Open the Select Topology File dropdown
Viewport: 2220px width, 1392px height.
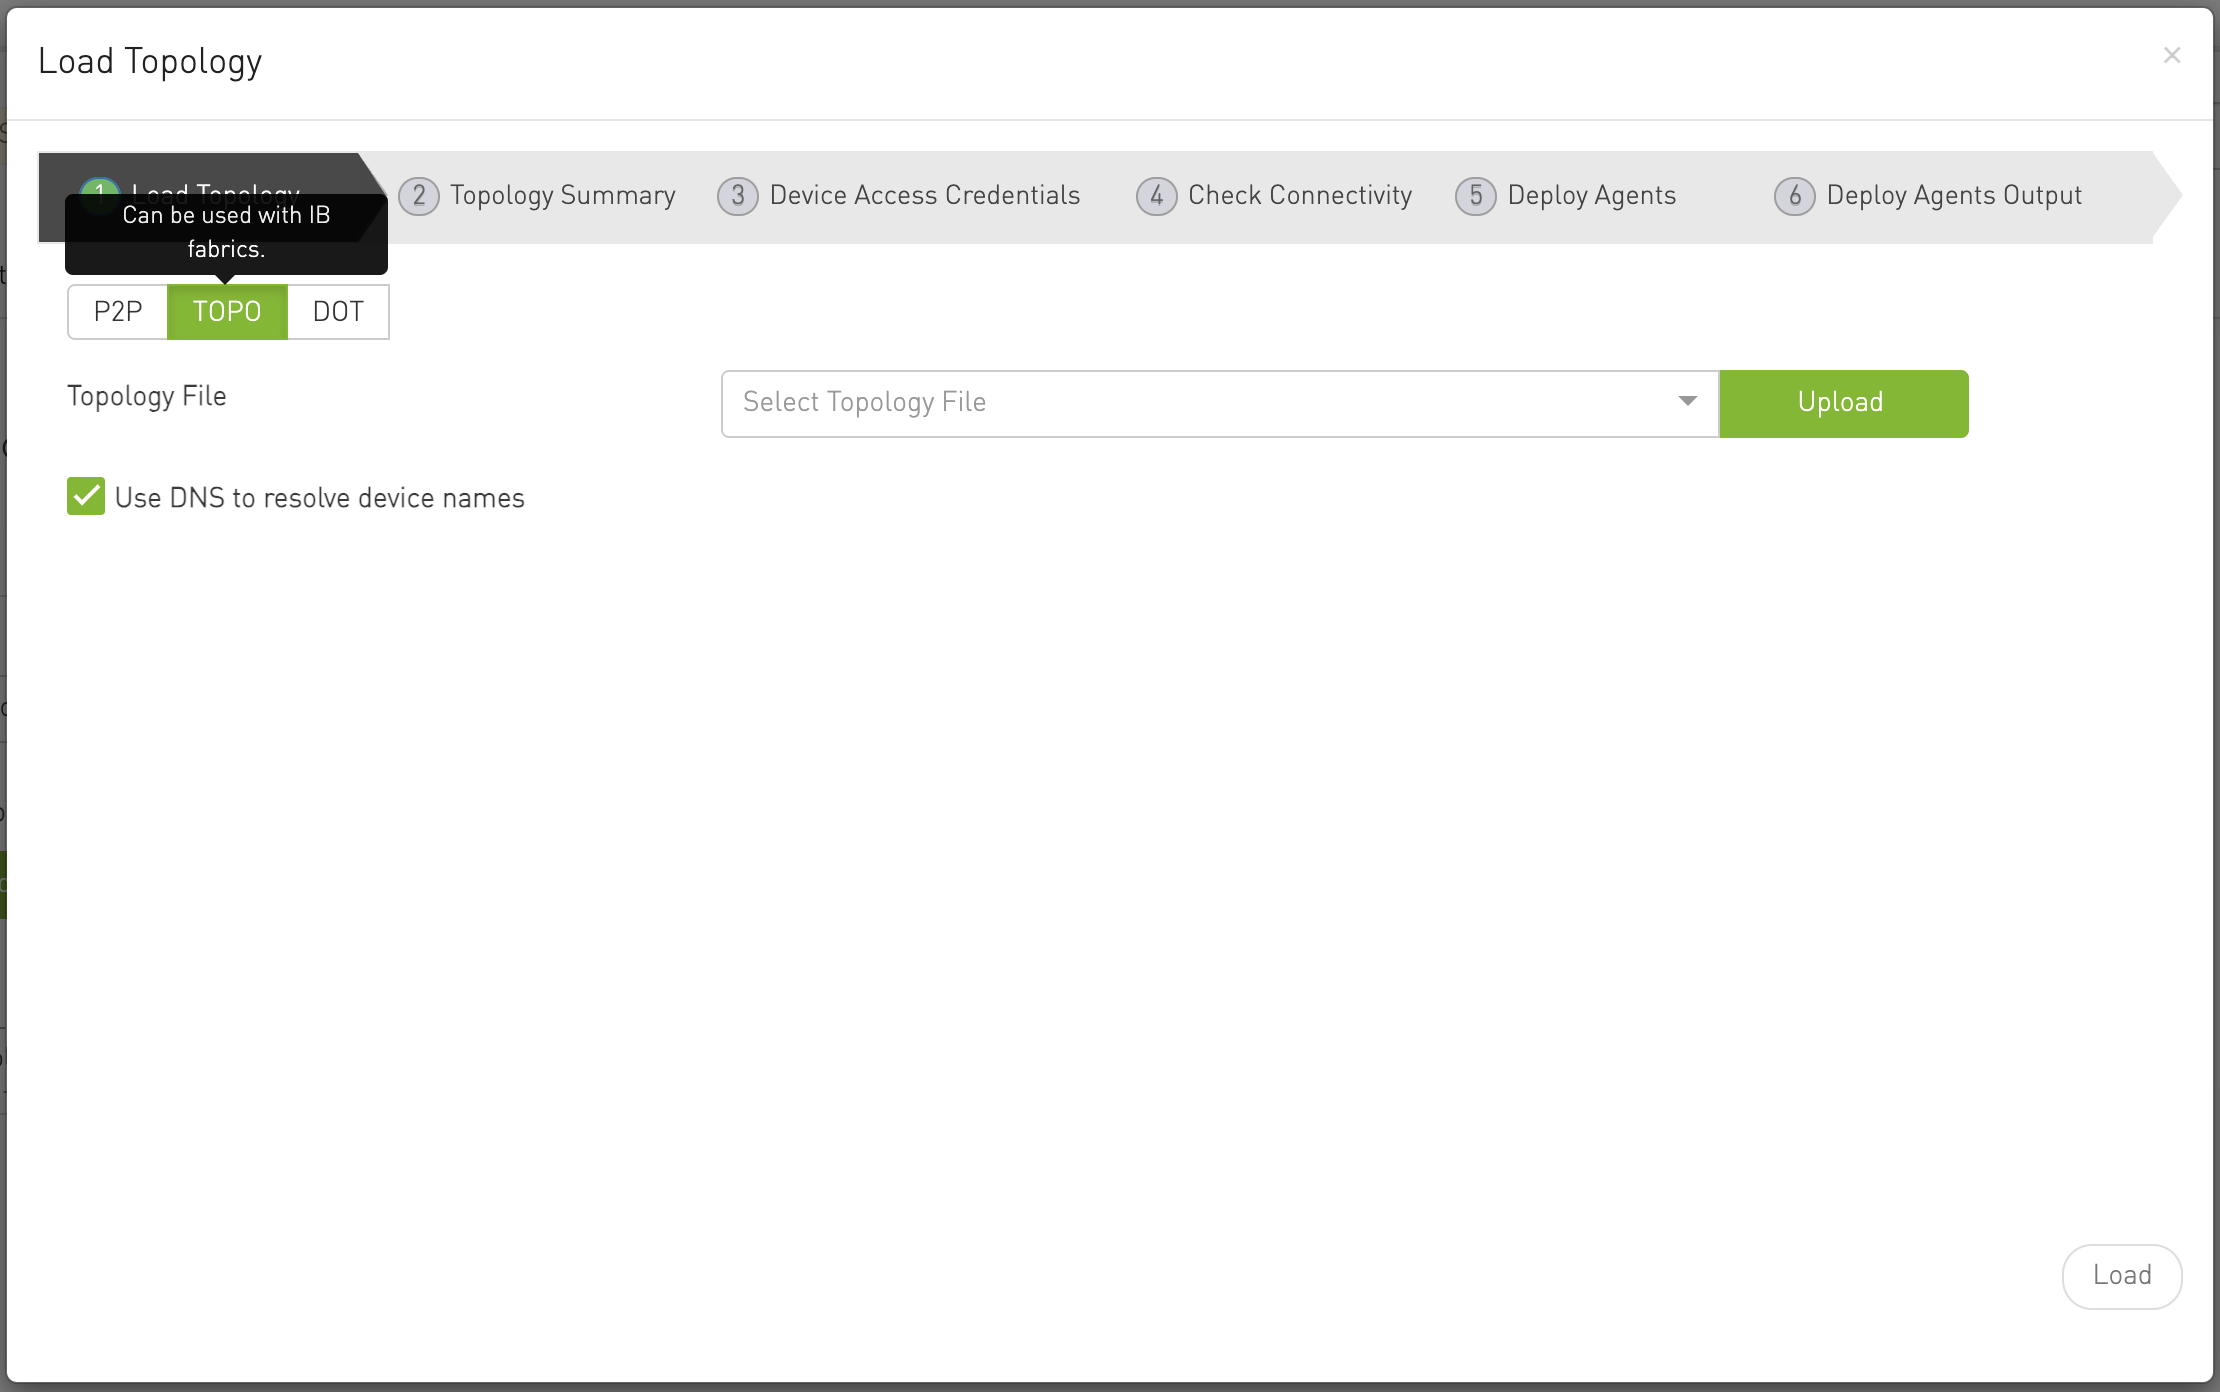[1220, 403]
